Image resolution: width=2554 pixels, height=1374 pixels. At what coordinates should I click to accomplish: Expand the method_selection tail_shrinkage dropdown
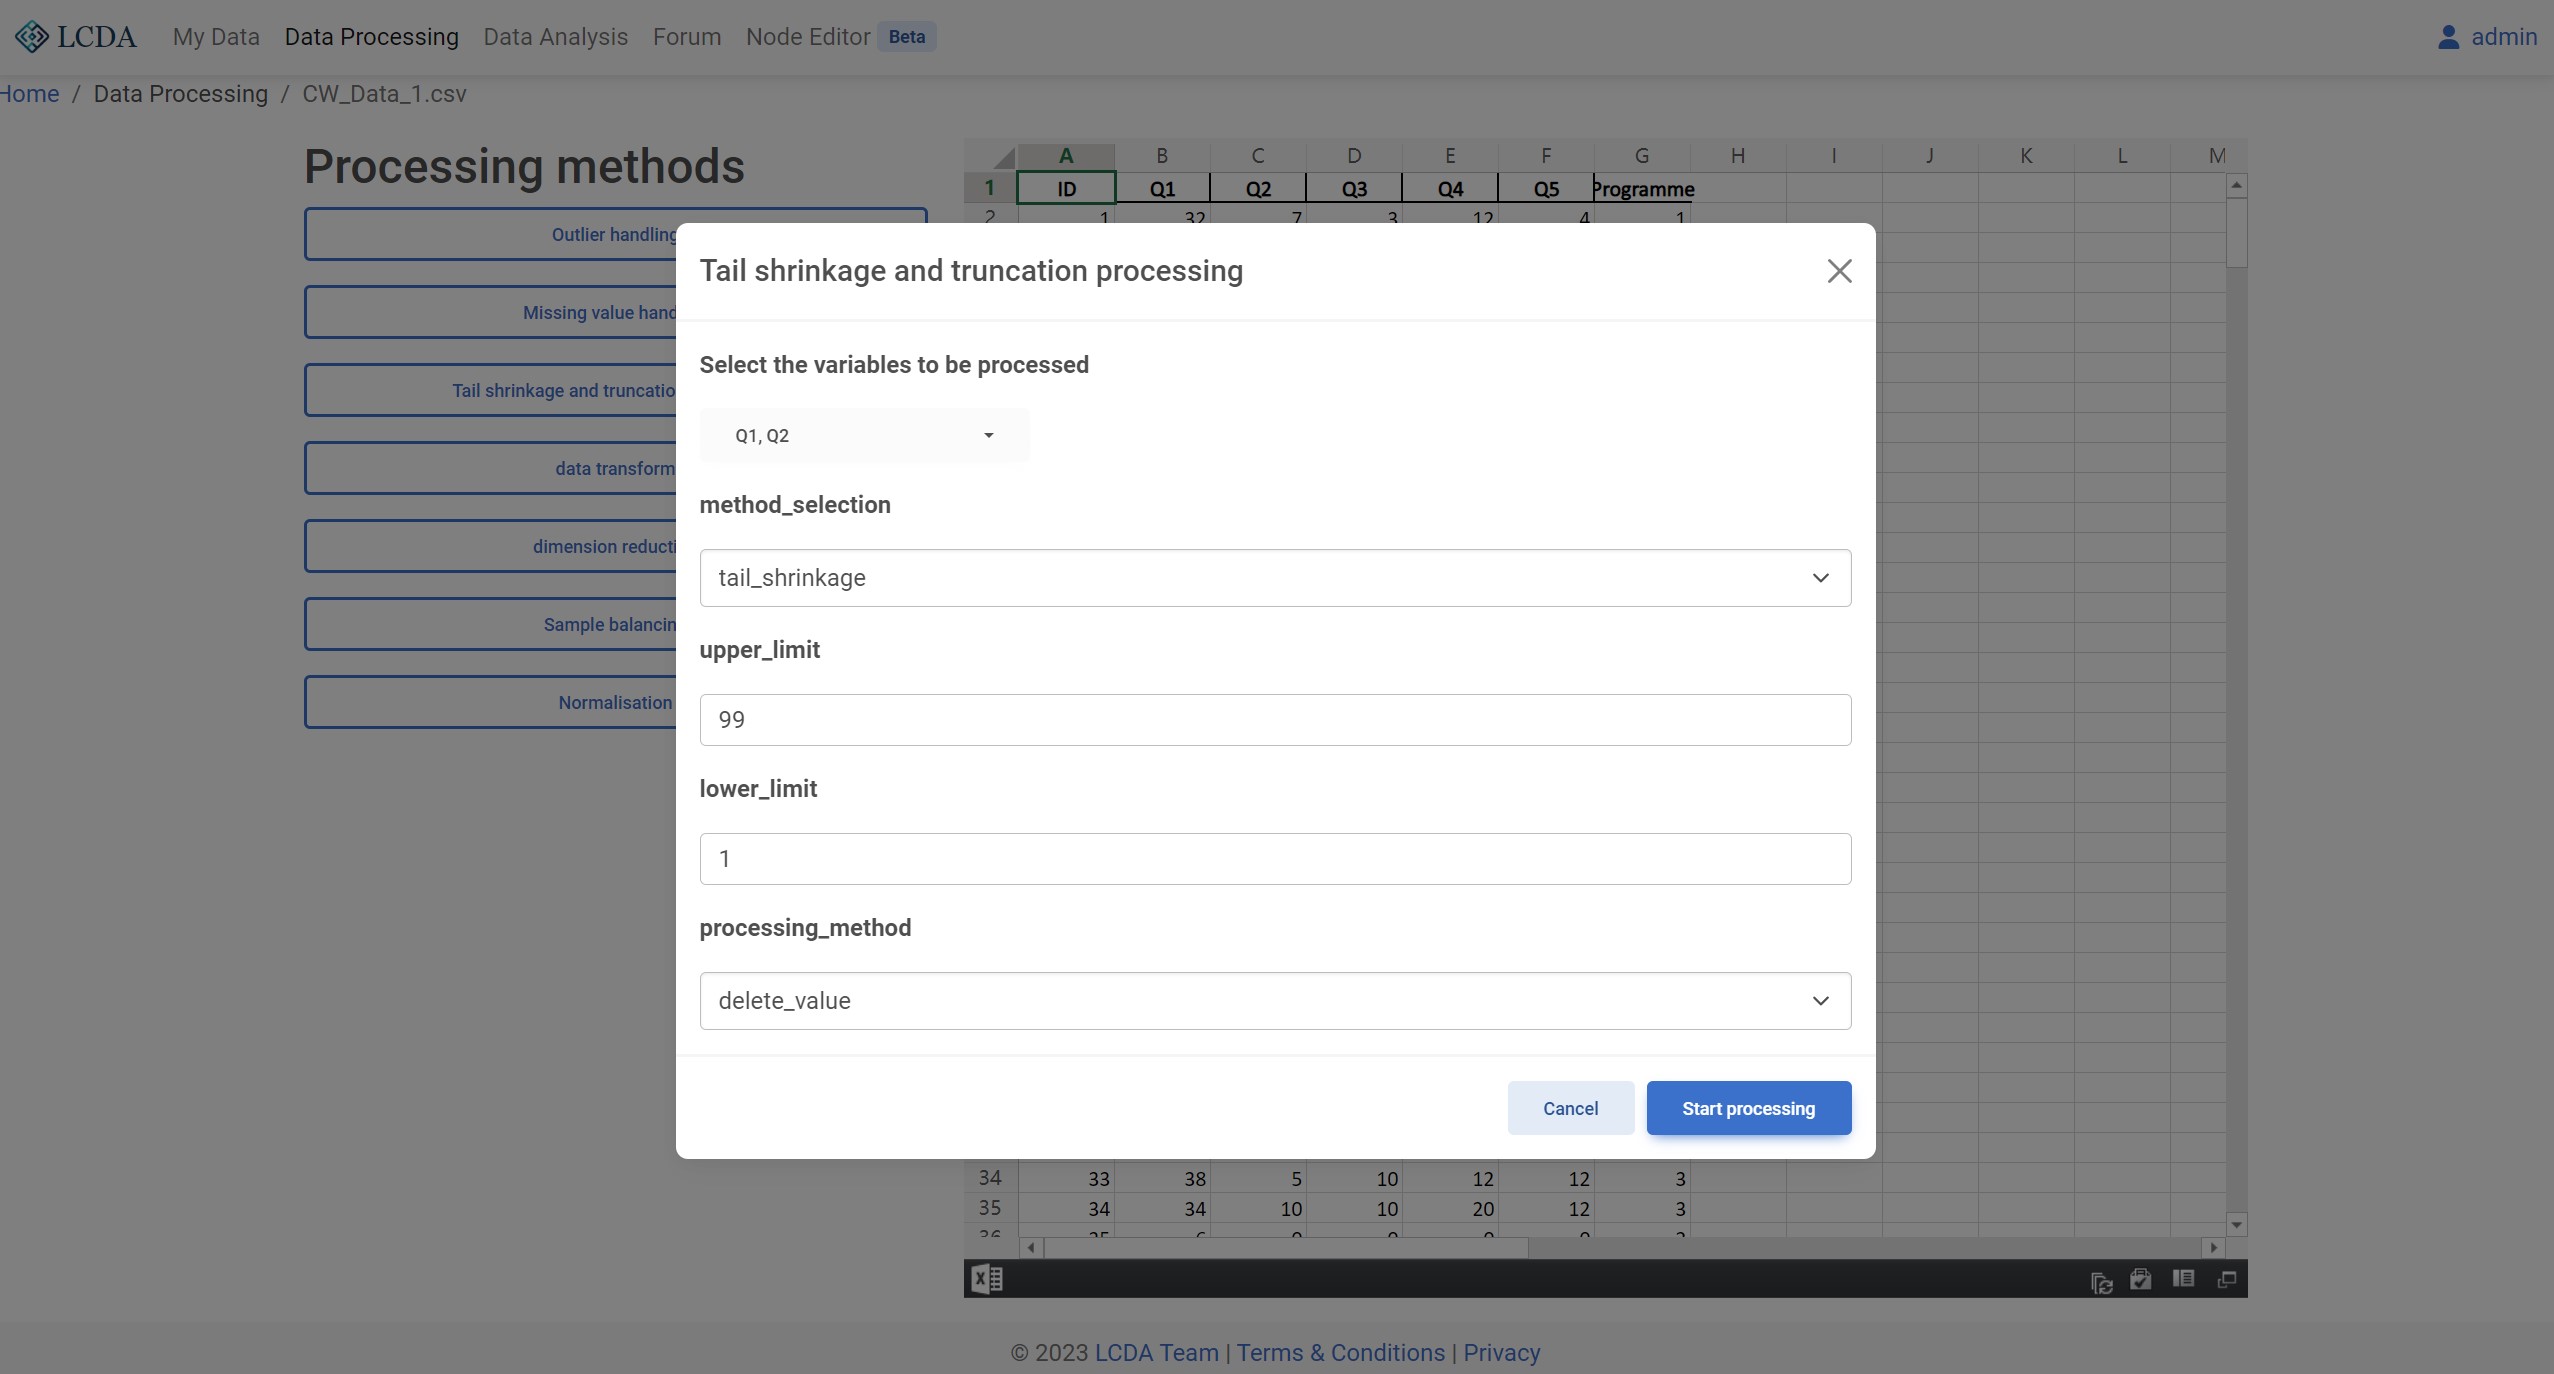point(1275,578)
